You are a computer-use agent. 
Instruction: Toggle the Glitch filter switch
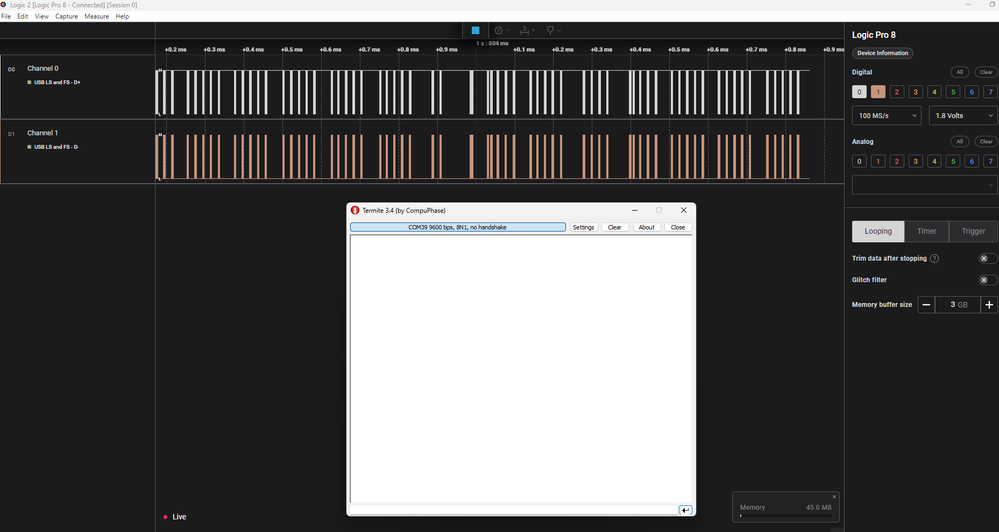[987, 280]
